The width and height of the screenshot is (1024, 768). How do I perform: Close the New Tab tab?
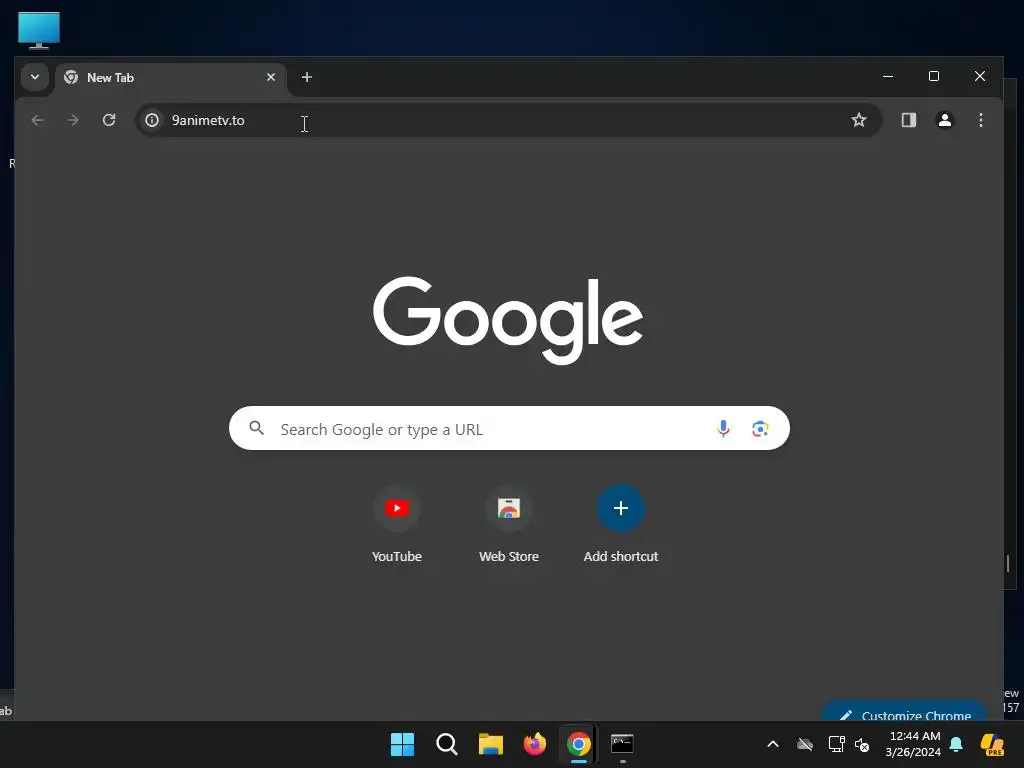pos(271,77)
